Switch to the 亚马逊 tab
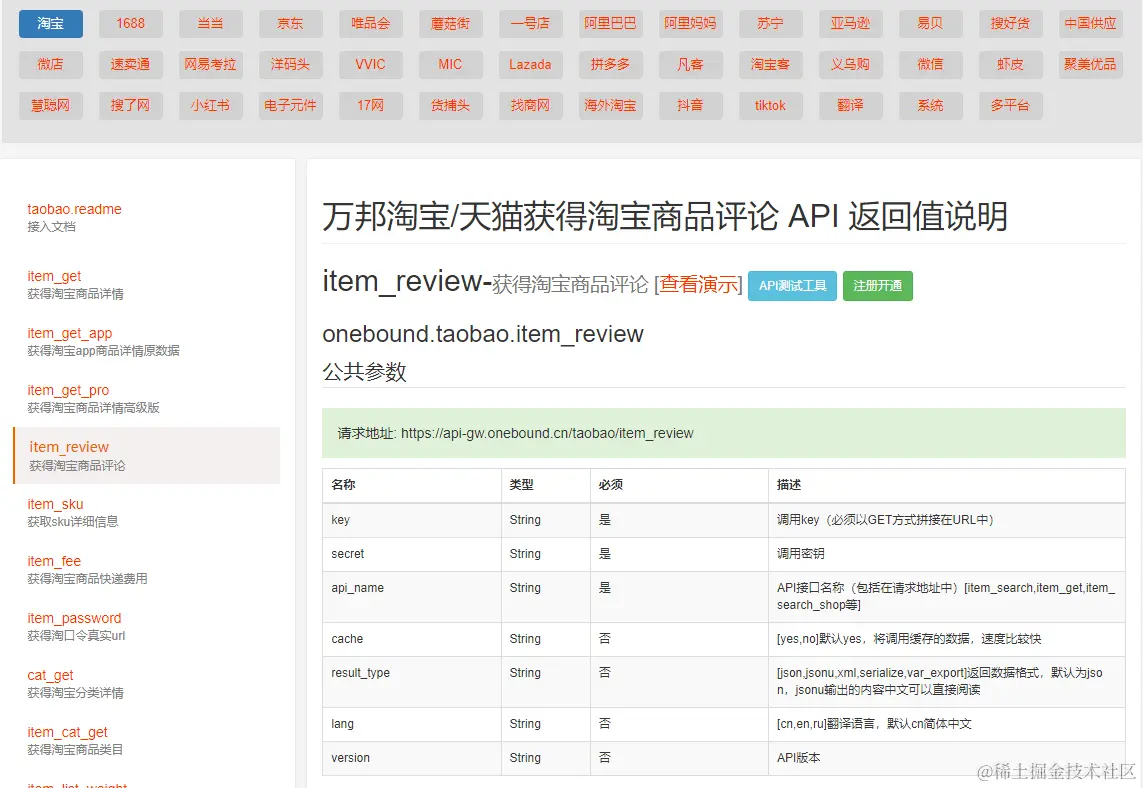 coord(851,23)
